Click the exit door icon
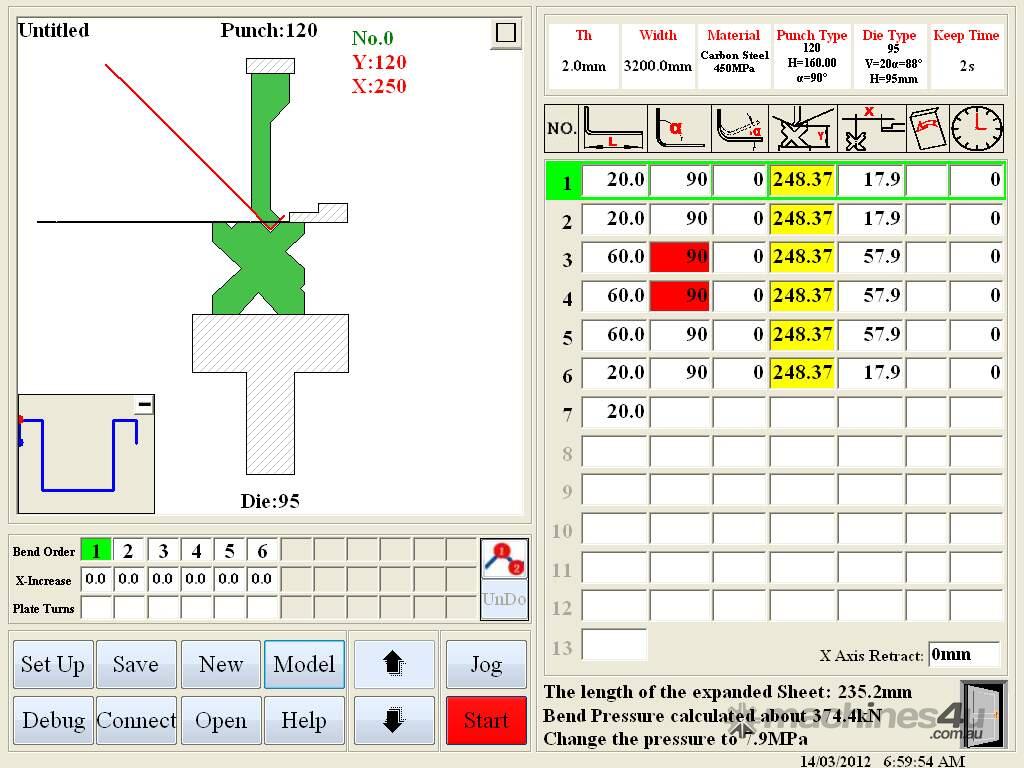The width and height of the screenshot is (1024, 768). point(983,714)
